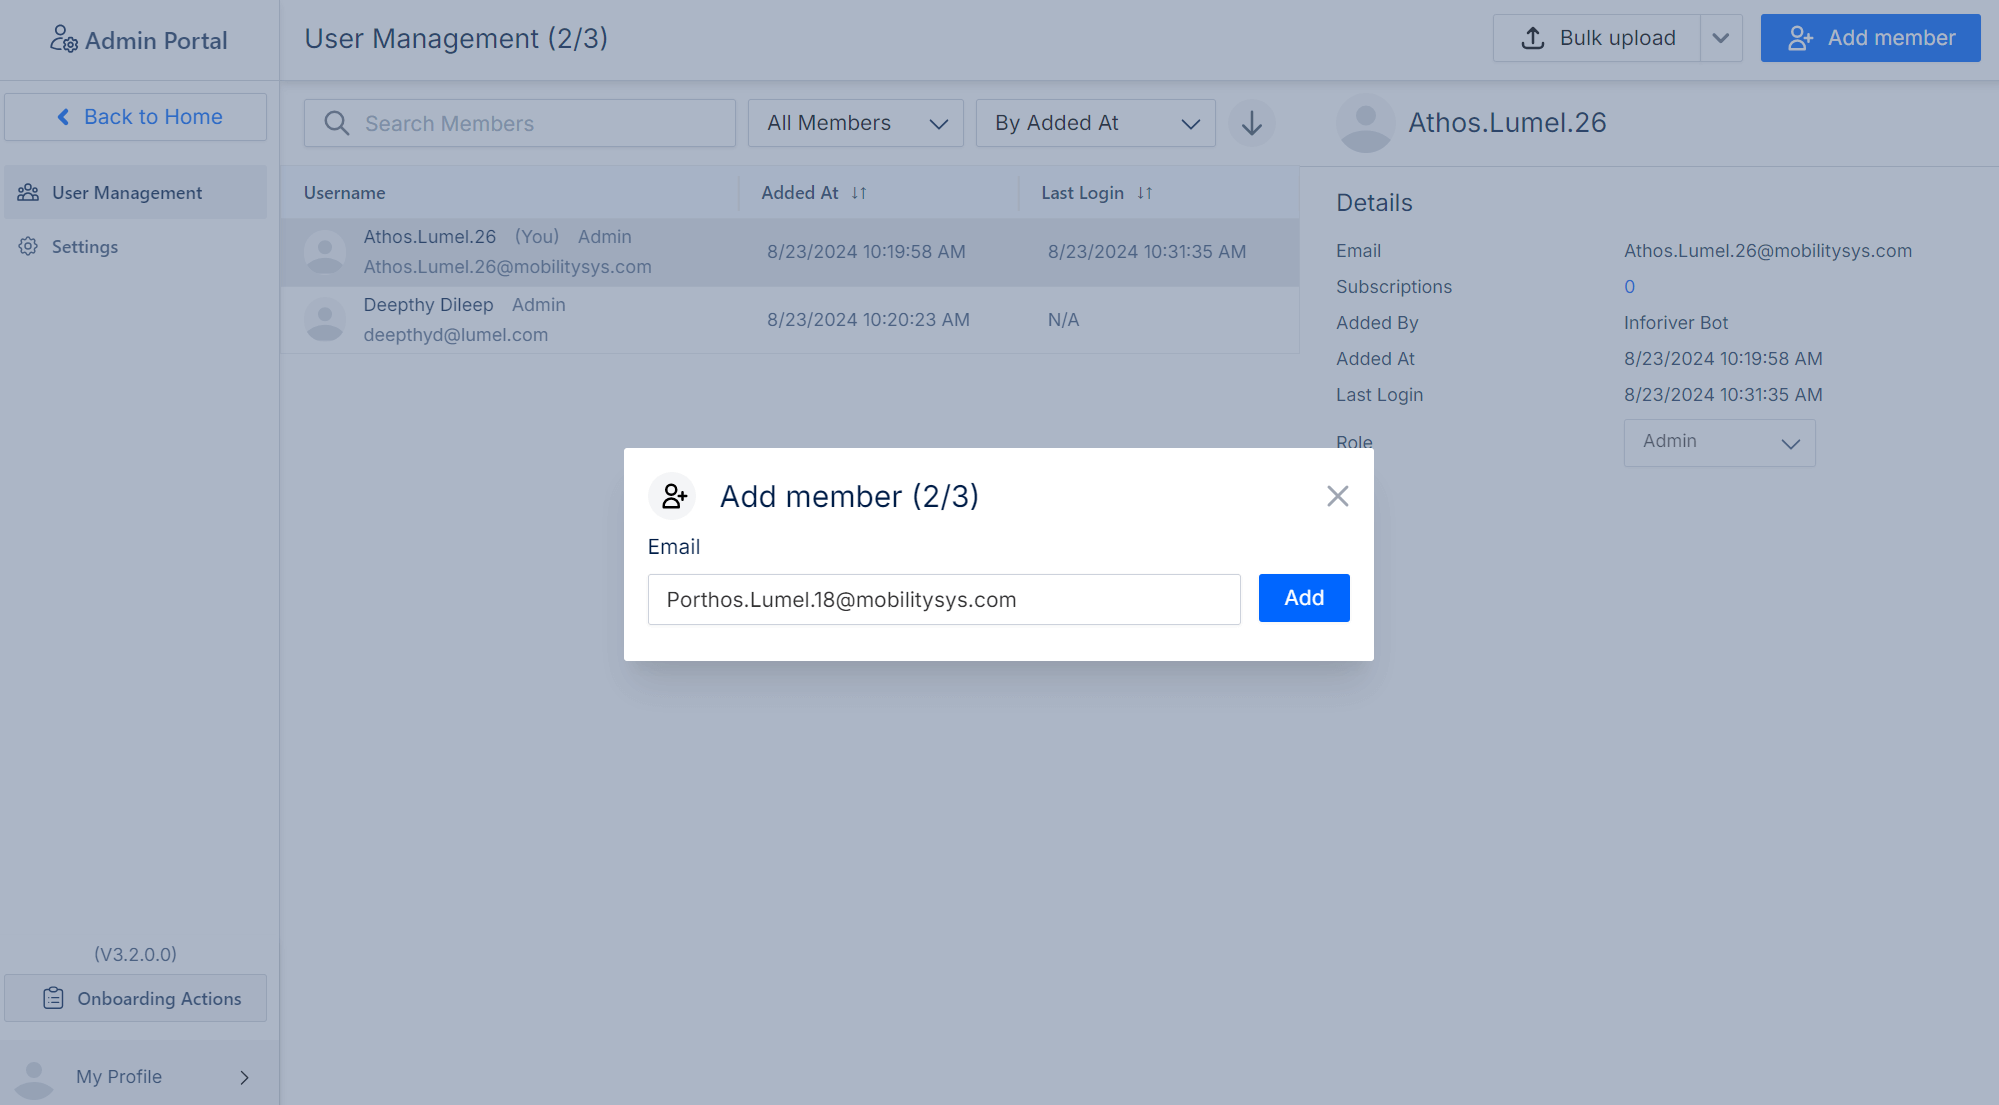The width and height of the screenshot is (1999, 1105).
Task: Focus the Search Members field
Action: coord(519,123)
